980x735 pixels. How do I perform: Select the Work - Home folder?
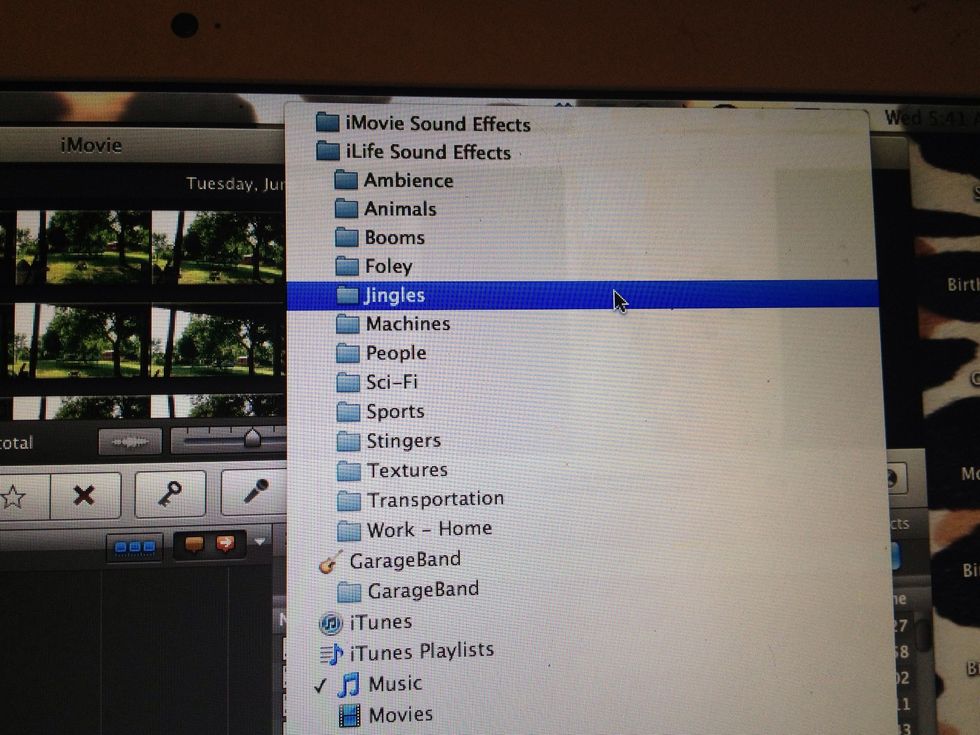point(429,530)
